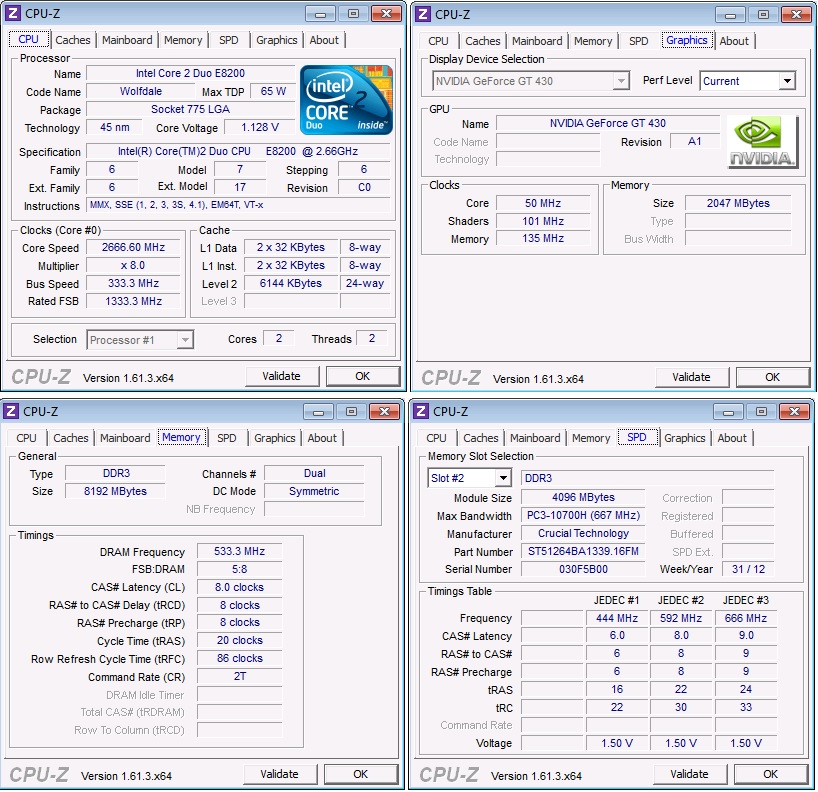The height and width of the screenshot is (792, 818).
Task: Open the NVIDIA GeForce GT 430 device dropdown
Action: tap(621, 81)
